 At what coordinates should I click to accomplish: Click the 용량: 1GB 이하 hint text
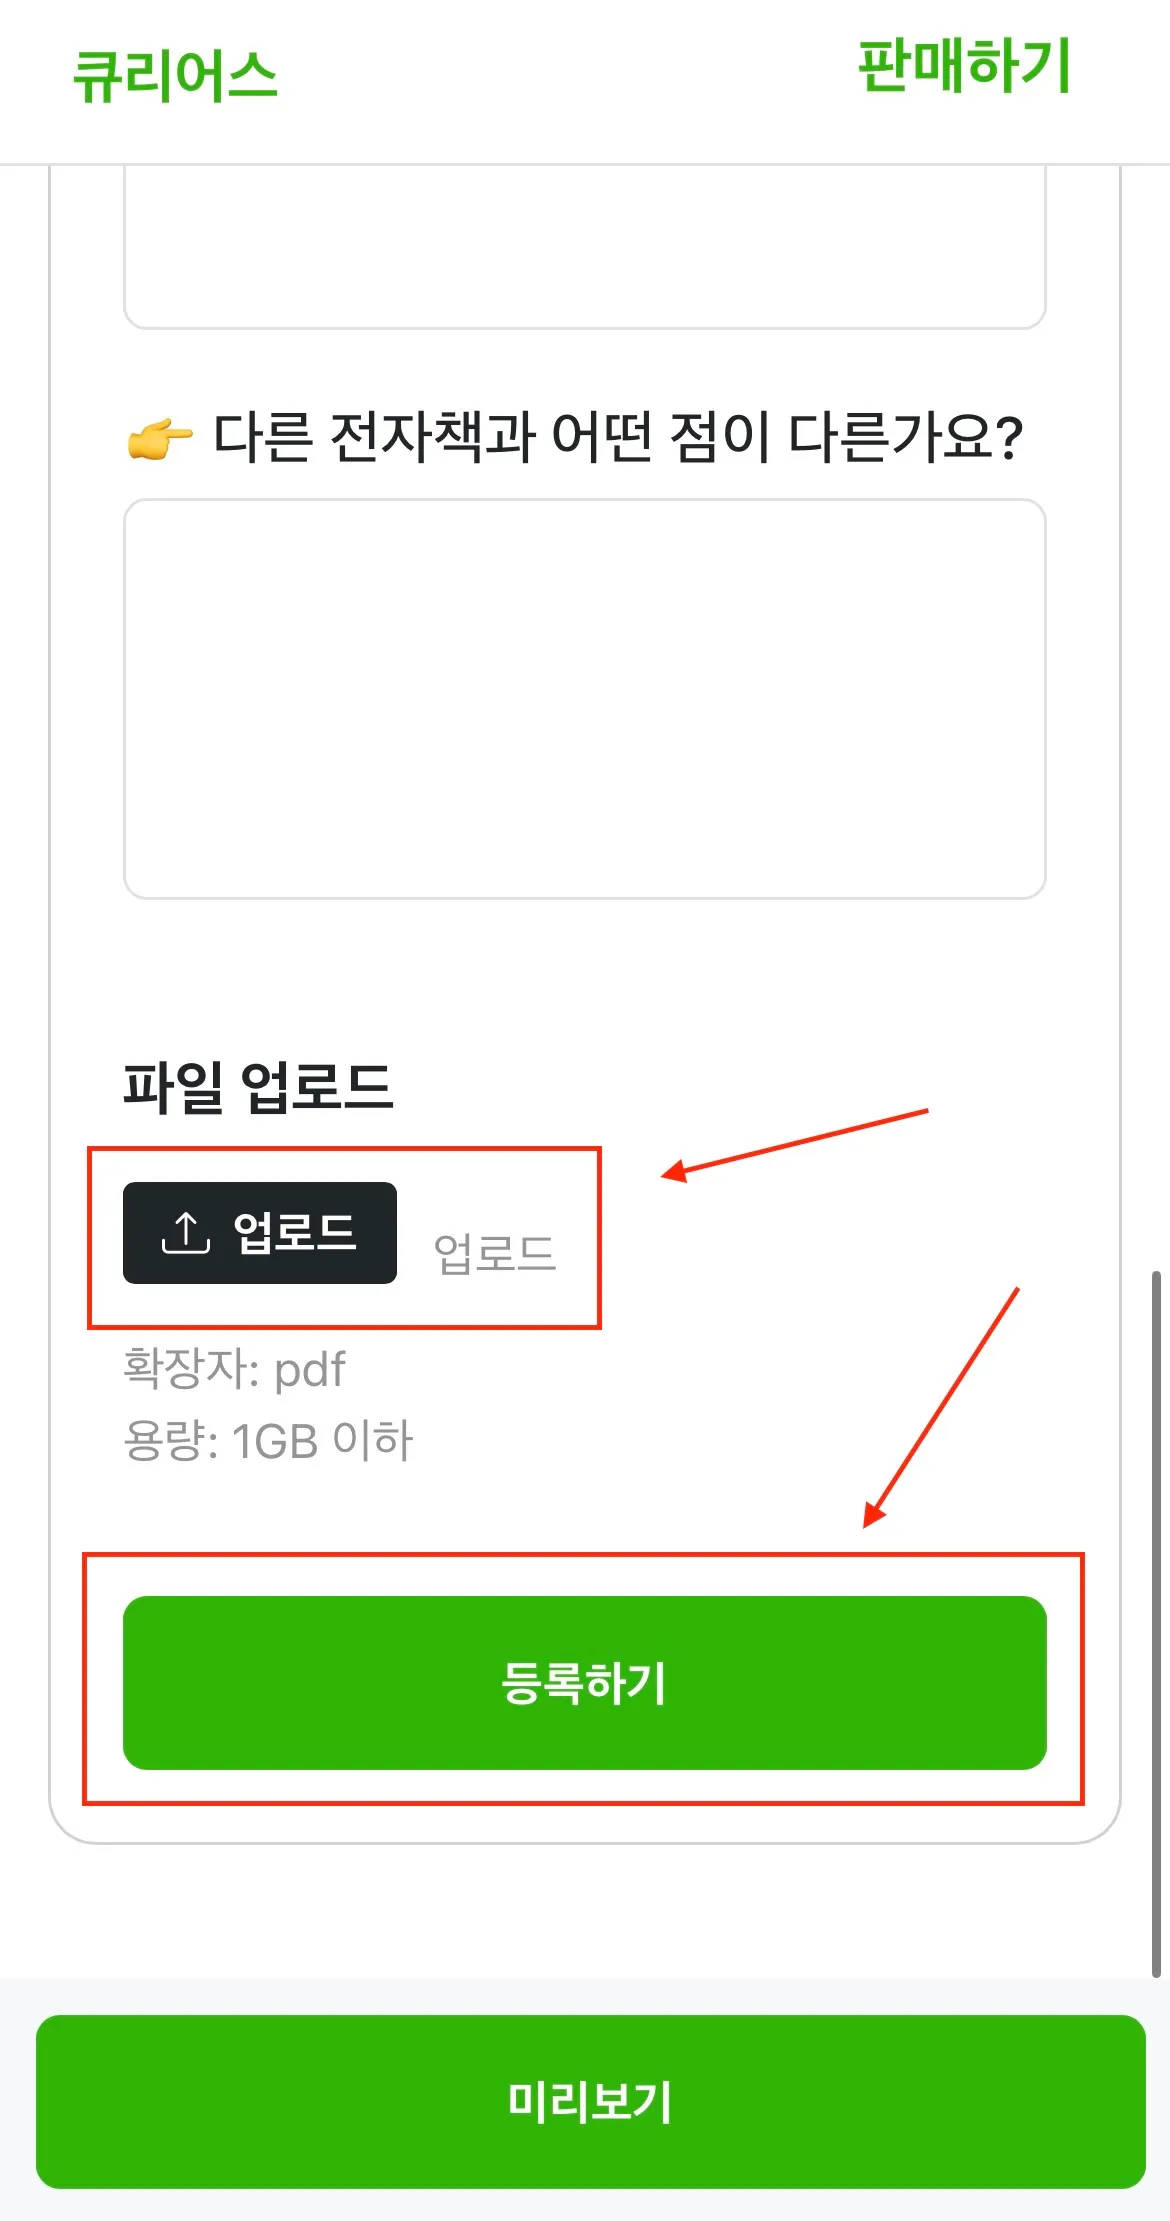pyautogui.click(x=268, y=1441)
